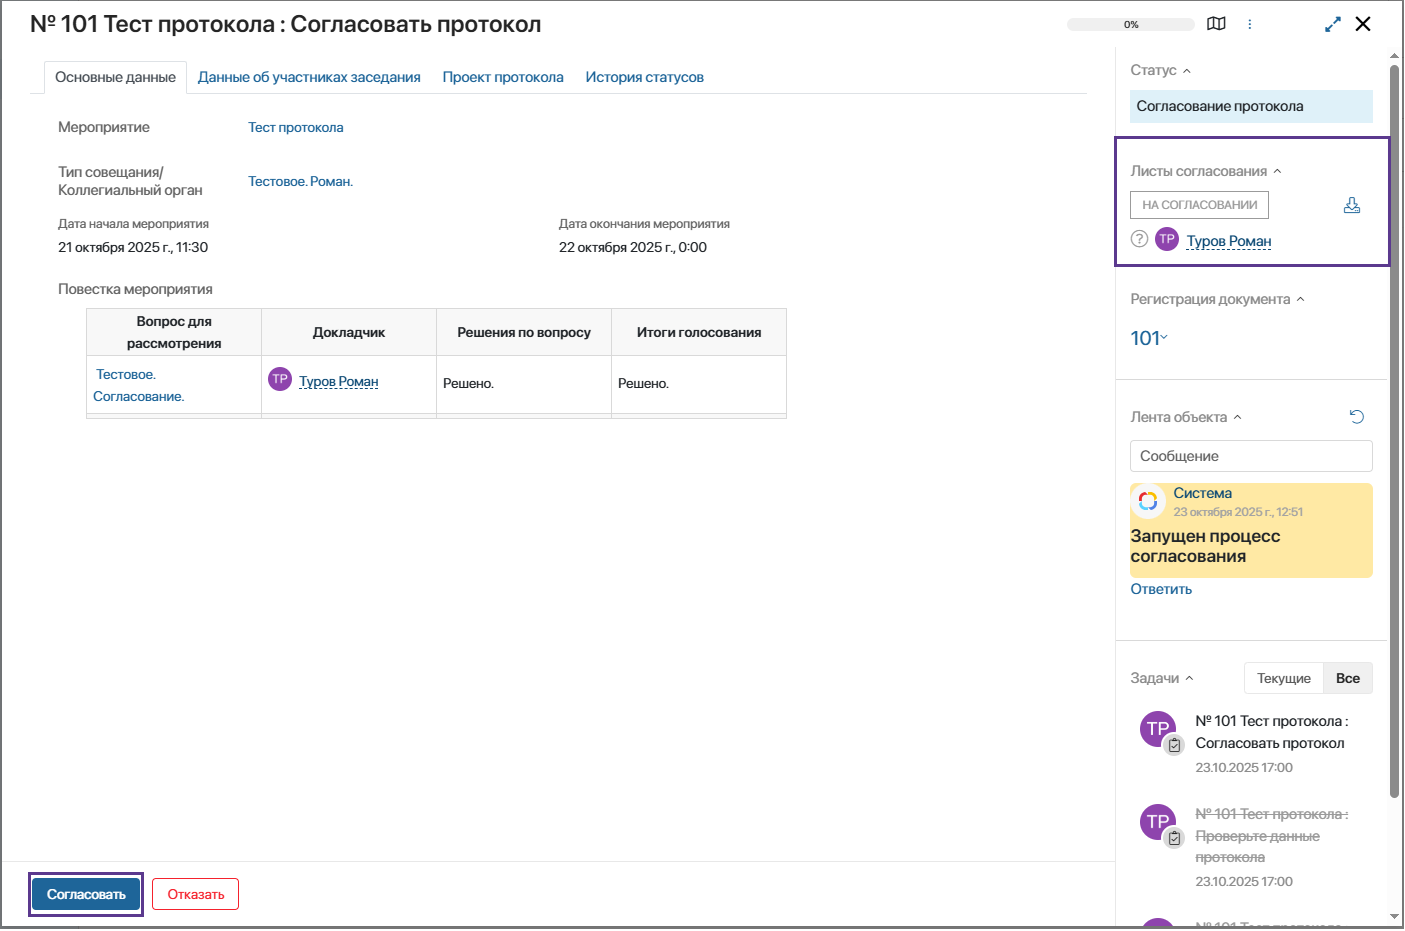The height and width of the screenshot is (931, 1405).
Task: Download the approval sheet
Action: click(1351, 205)
